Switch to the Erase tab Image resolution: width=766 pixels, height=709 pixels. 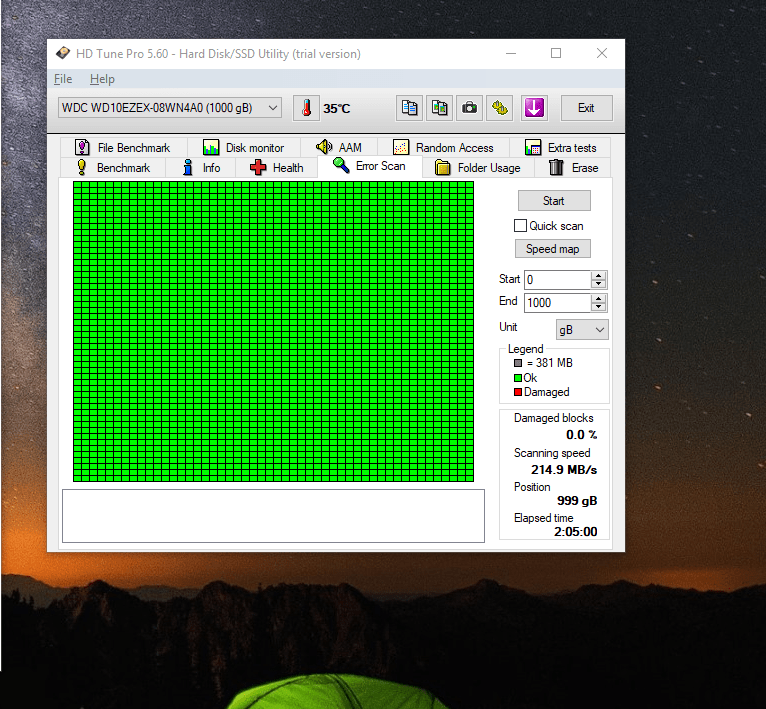pos(574,168)
